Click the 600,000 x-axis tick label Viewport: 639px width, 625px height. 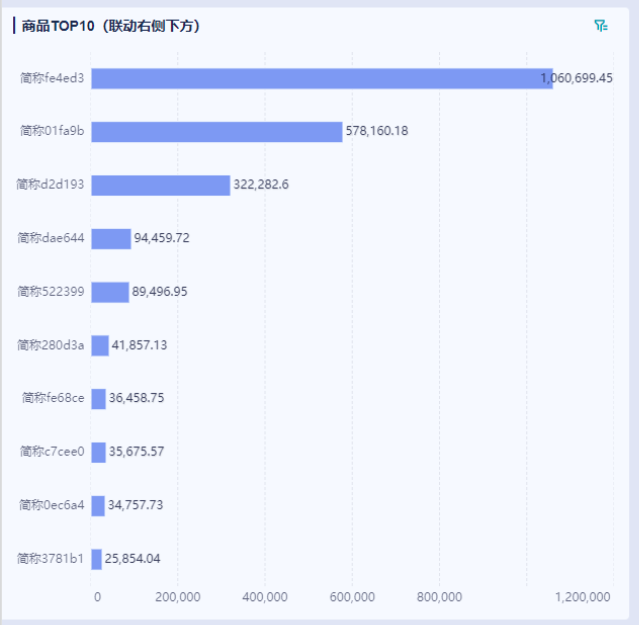tap(352, 597)
